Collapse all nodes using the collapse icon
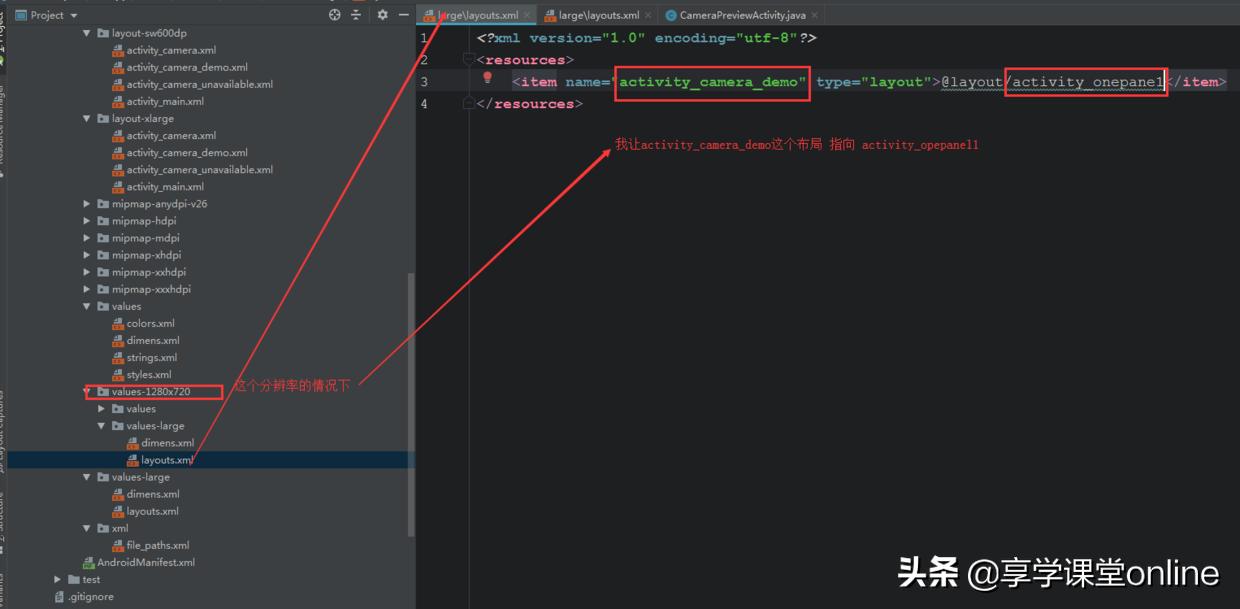The image size is (1240, 609). (357, 15)
